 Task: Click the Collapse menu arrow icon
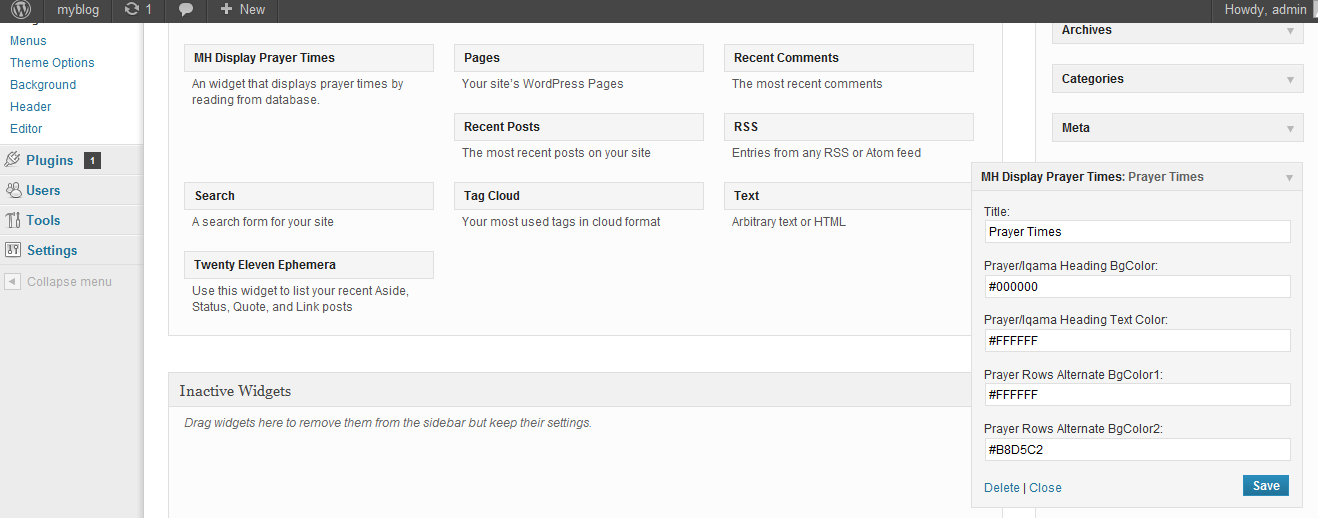(12, 281)
